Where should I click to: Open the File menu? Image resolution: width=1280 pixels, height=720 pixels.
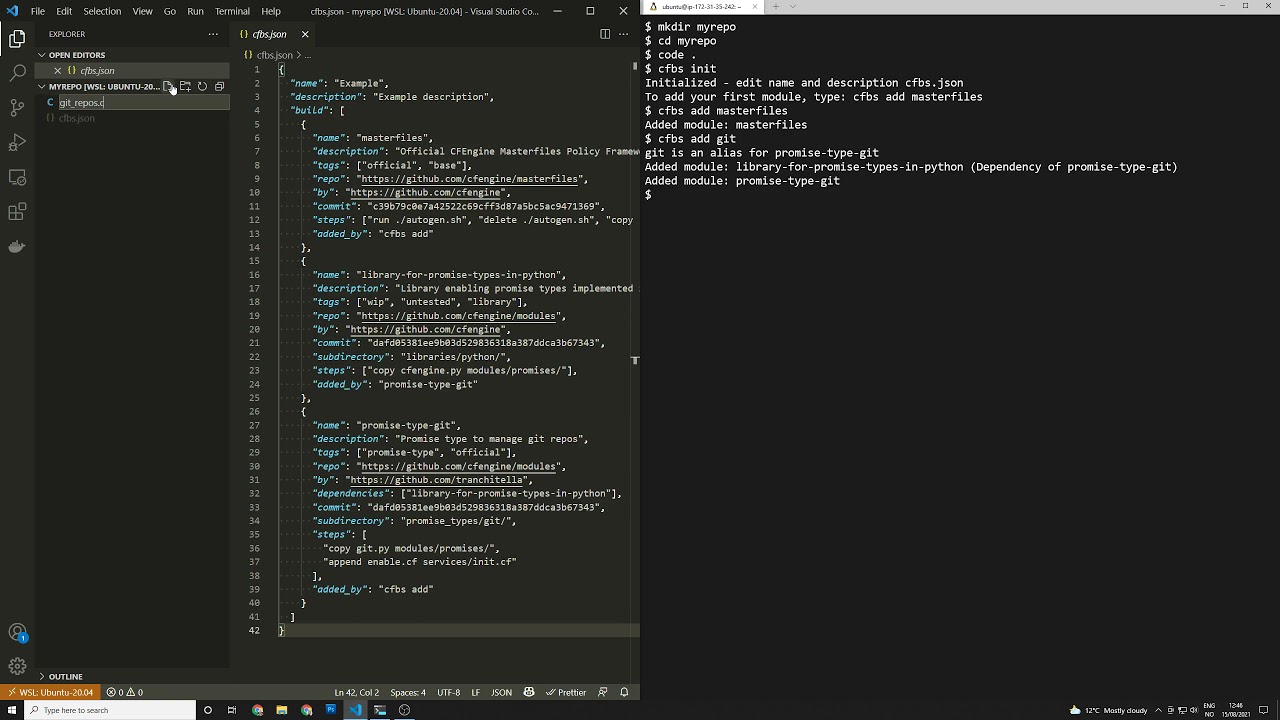[x=37, y=11]
